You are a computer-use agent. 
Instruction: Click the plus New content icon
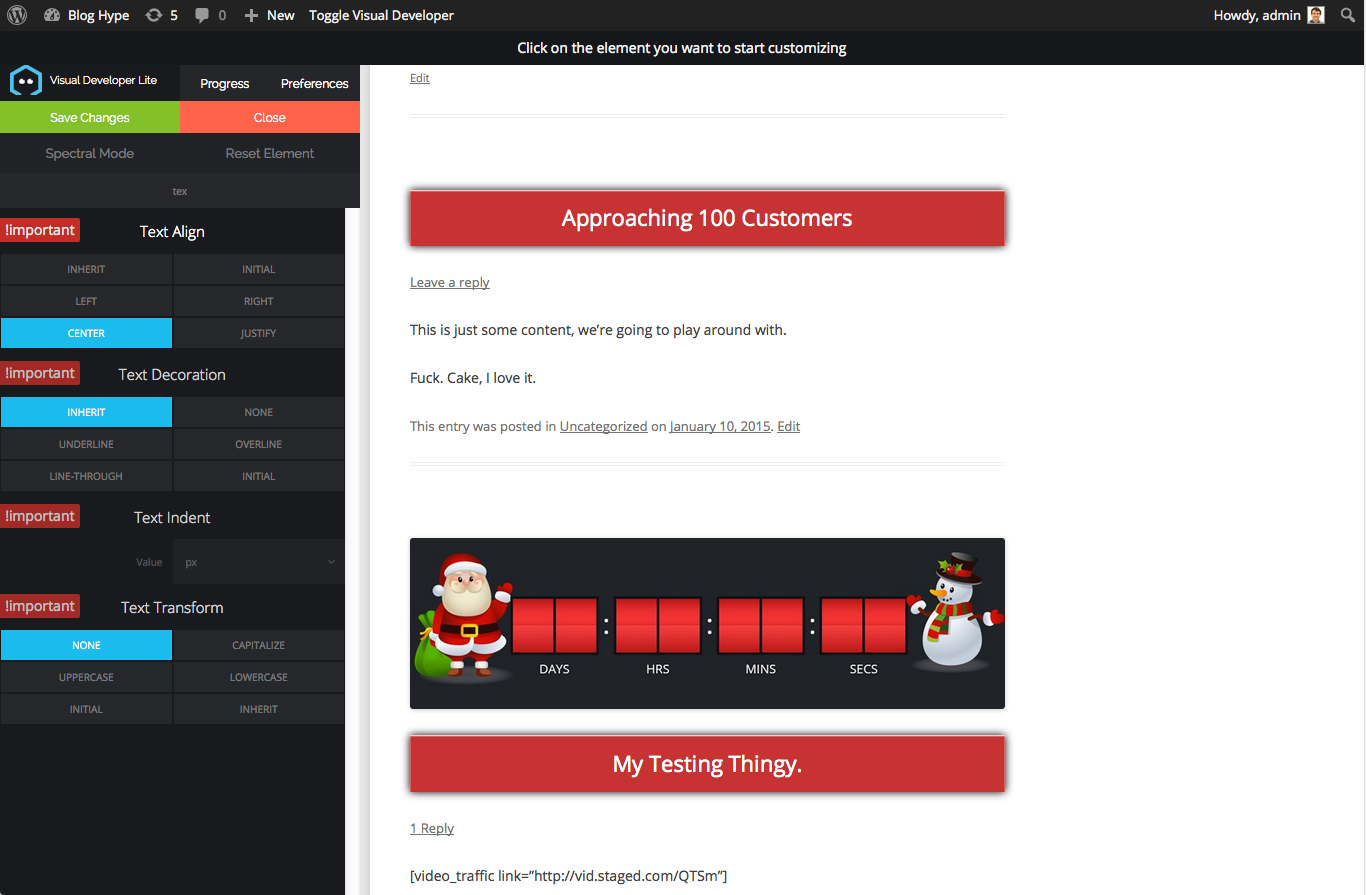pos(251,15)
